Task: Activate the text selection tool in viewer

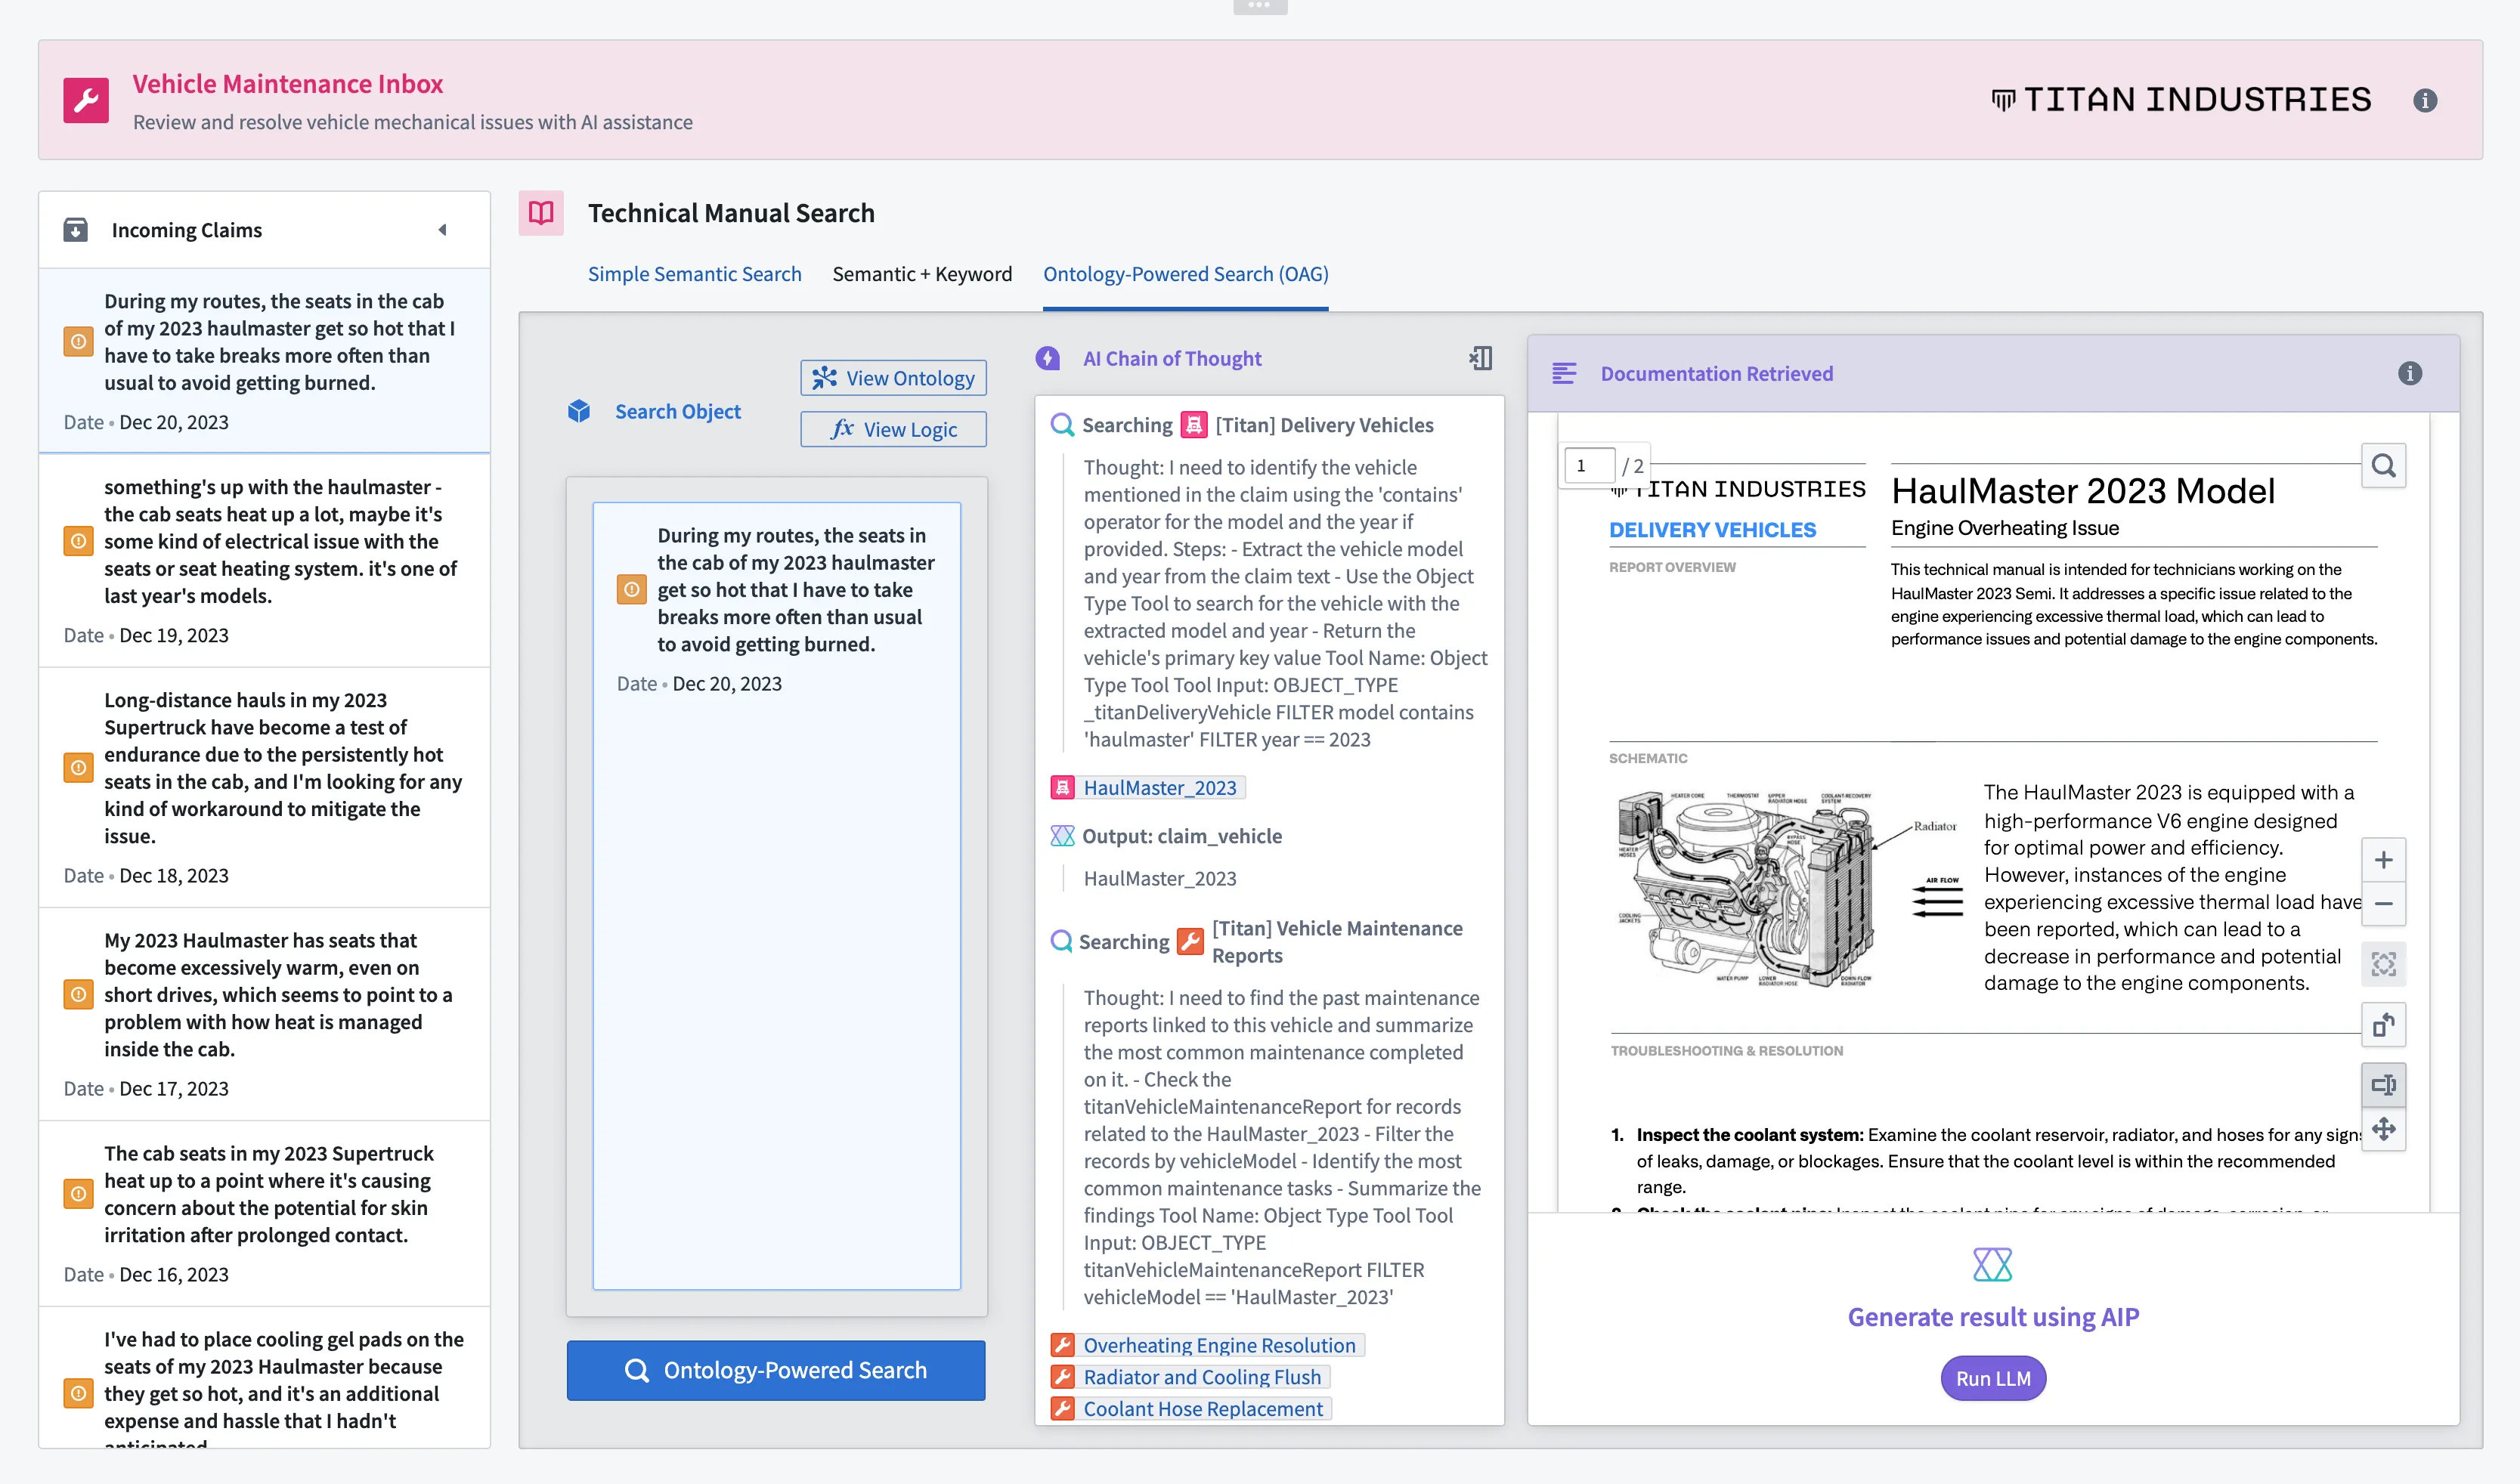Action: 2383,1085
